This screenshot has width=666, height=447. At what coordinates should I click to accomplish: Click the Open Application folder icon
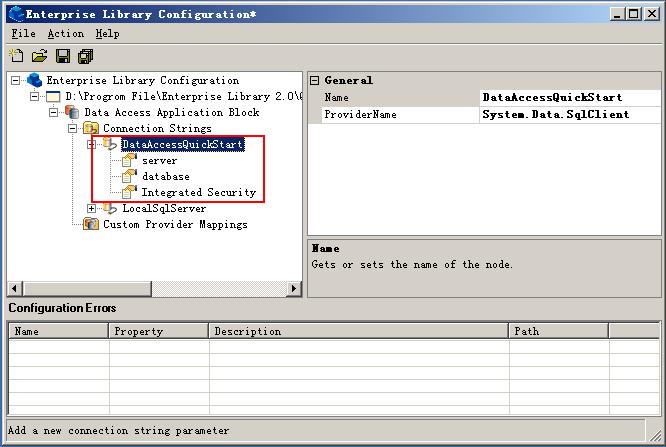pos(40,57)
